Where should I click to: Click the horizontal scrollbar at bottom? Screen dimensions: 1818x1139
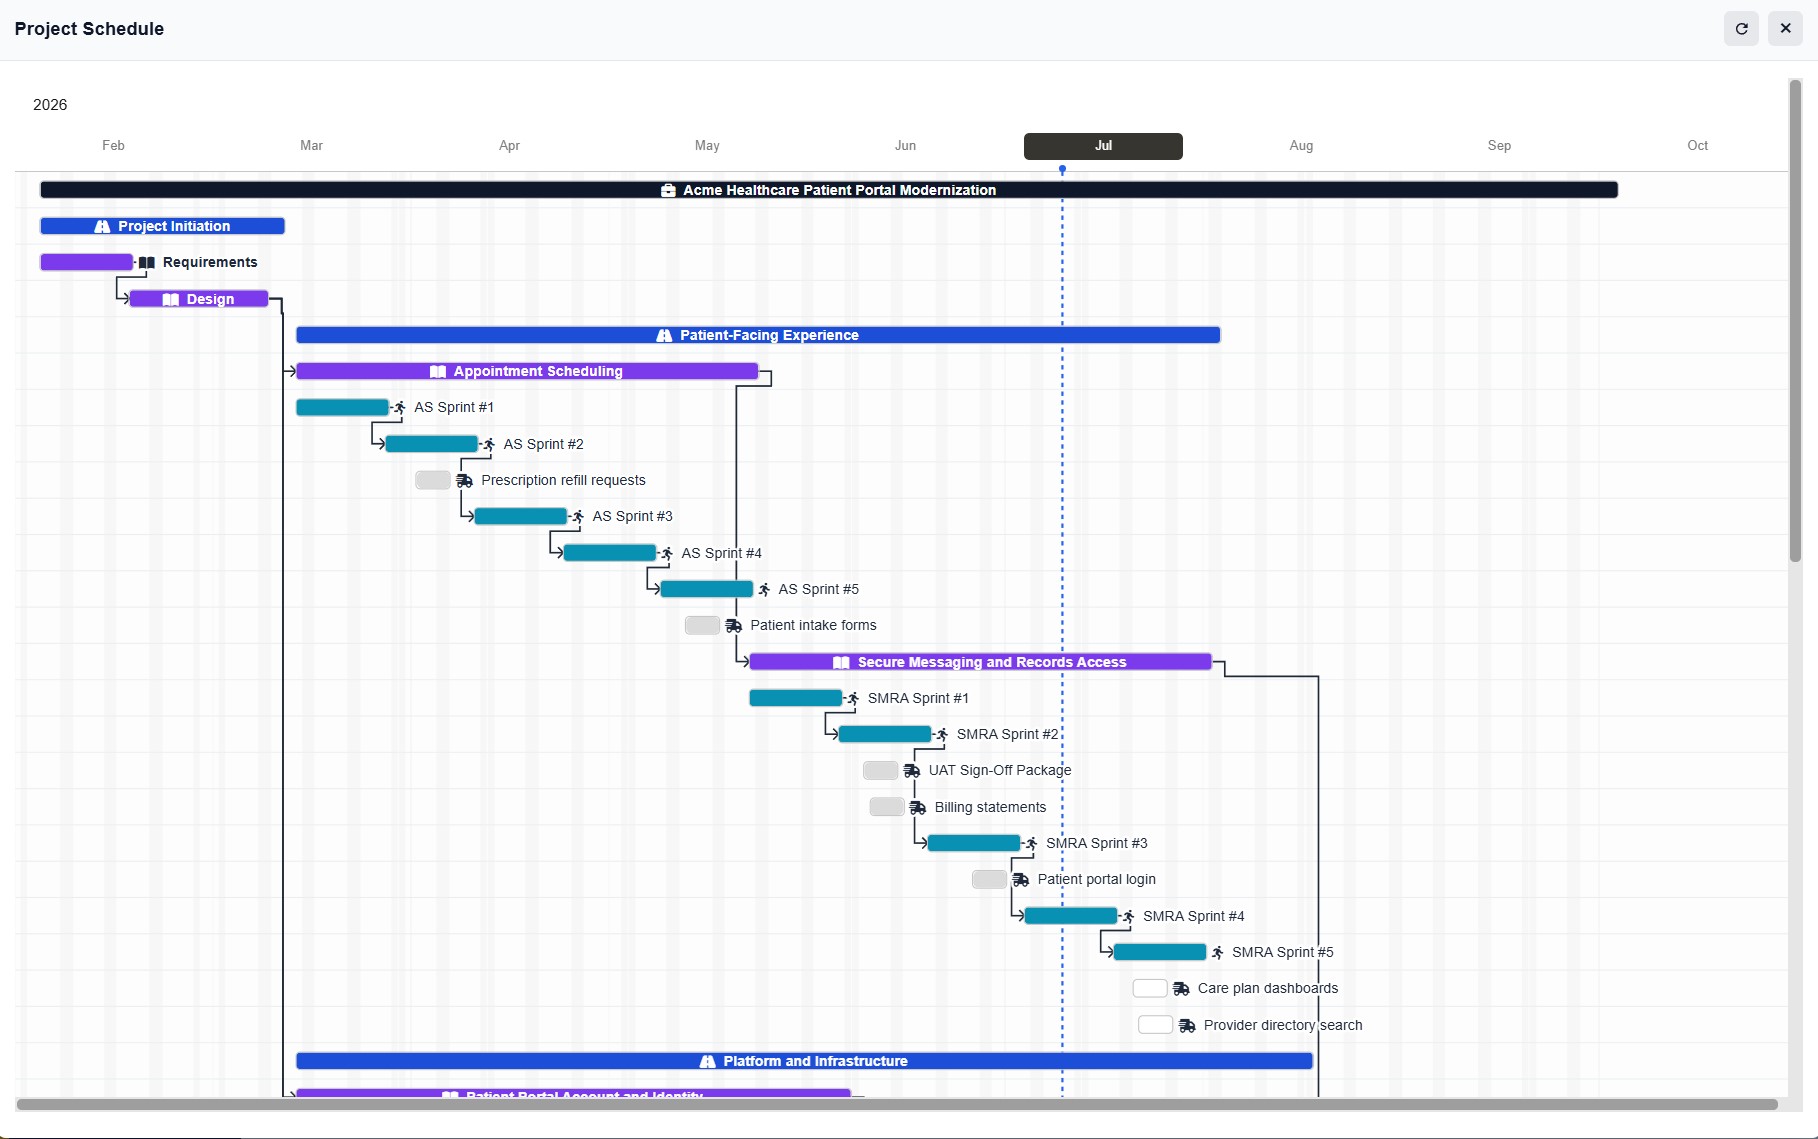click(x=897, y=1105)
